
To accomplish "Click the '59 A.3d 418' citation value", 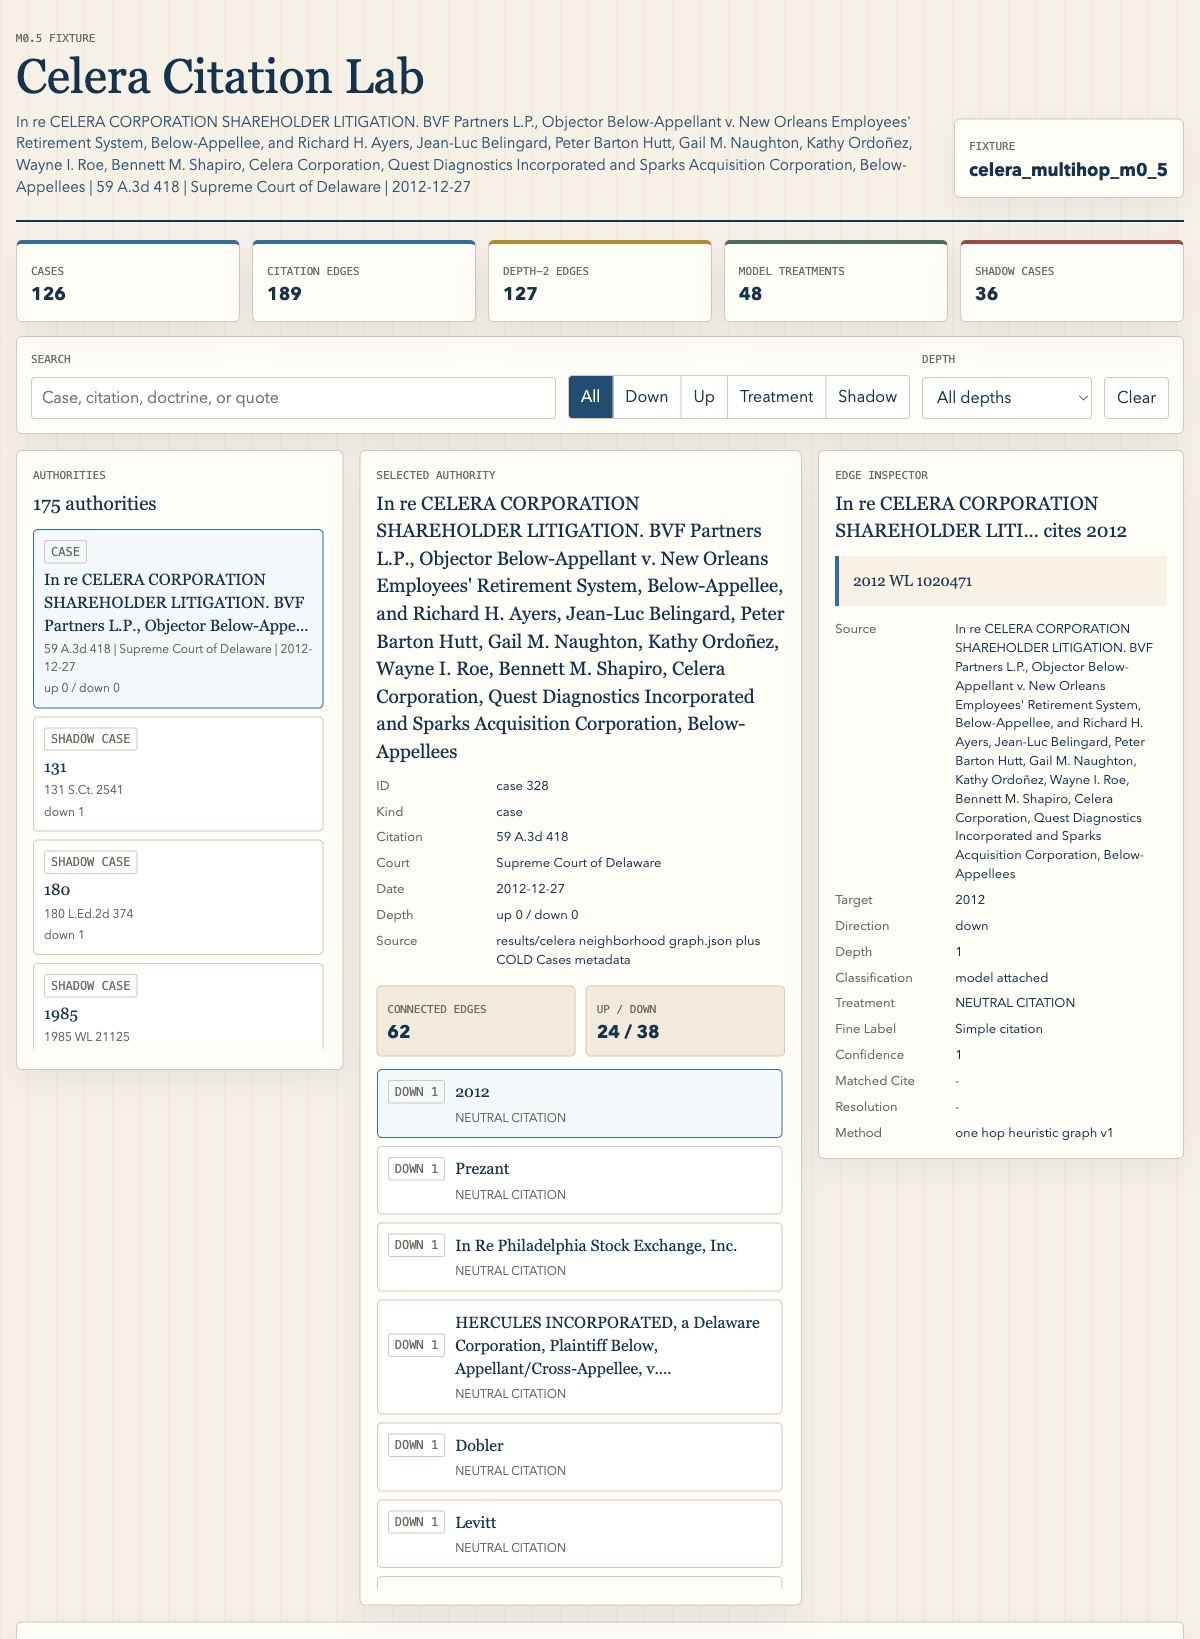I will point(532,837).
